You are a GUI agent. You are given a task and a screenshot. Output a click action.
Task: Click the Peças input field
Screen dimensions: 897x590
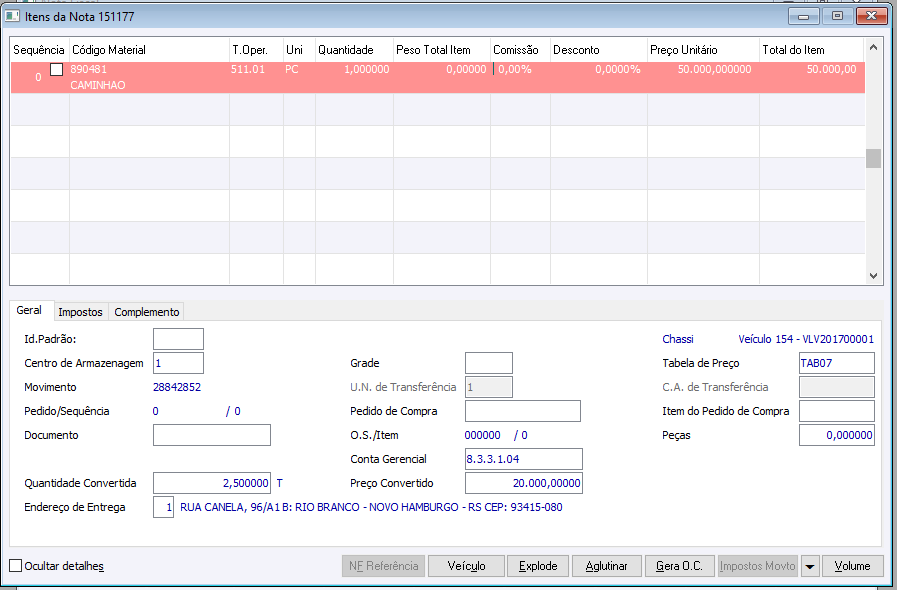click(837, 435)
